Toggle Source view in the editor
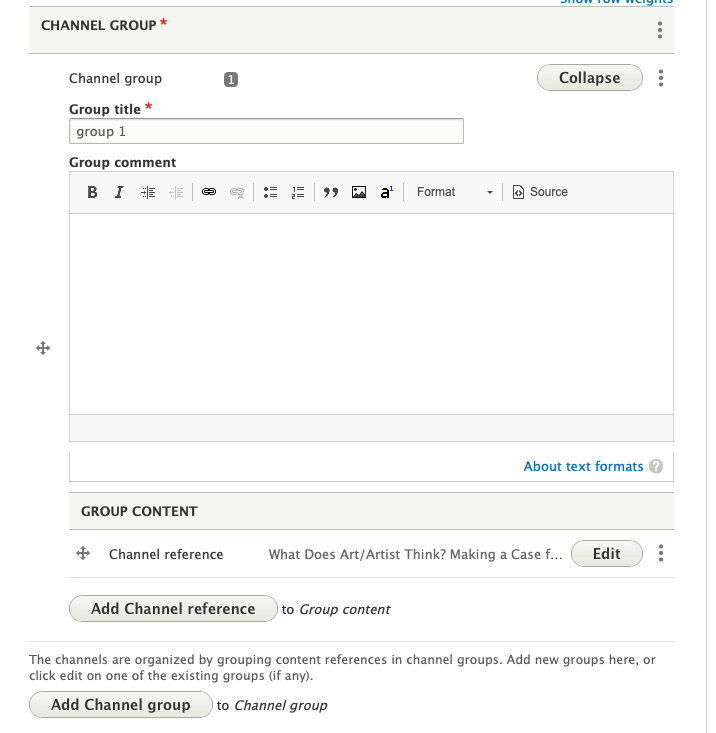 (x=540, y=192)
